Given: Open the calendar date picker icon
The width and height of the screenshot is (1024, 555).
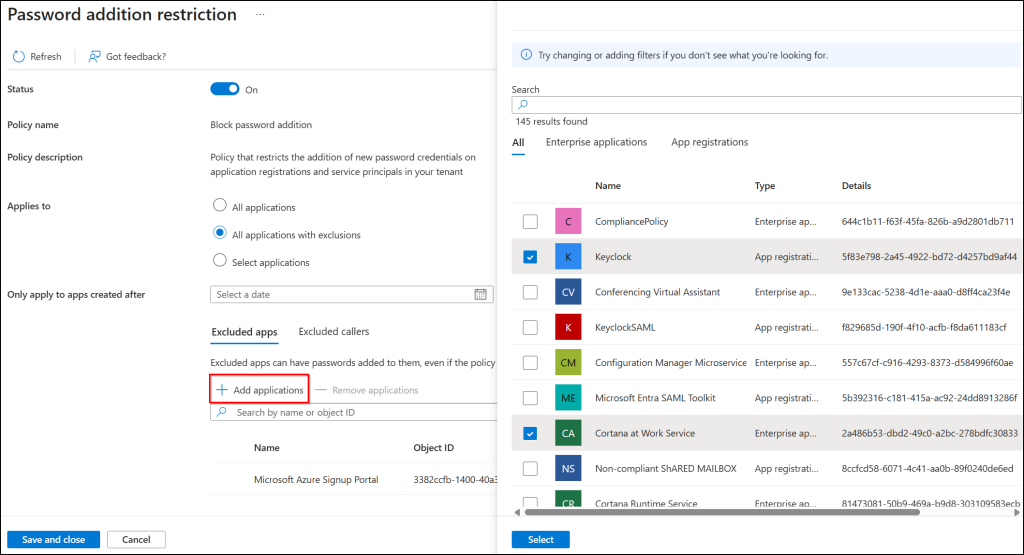Looking at the screenshot, I should click(x=480, y=294).
